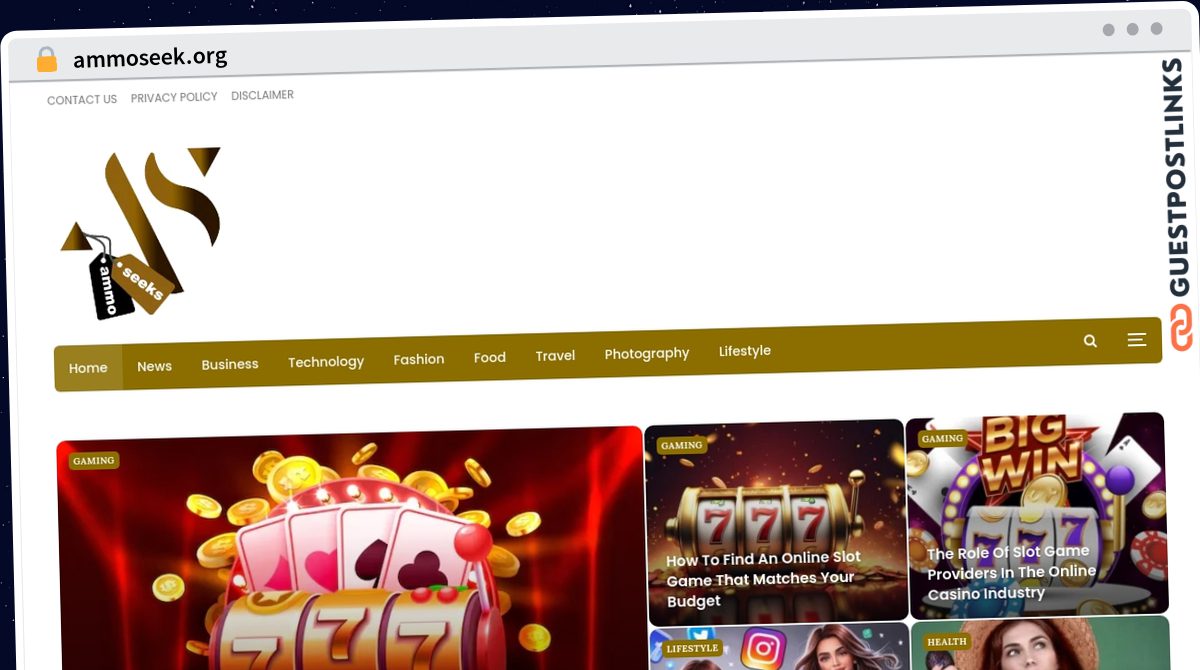Click Gaming tag on the Big Win card
This screenshot has width=1200, height=670.
click(x=942, y=439)
